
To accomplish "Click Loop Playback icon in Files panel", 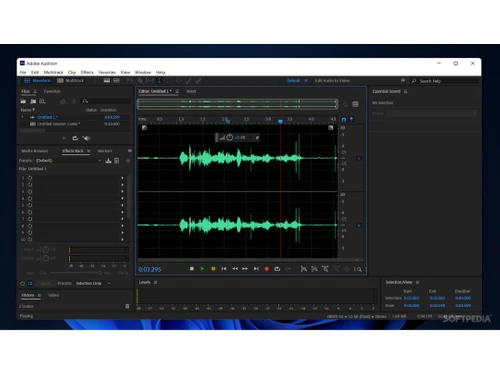I will coord(75,138).
